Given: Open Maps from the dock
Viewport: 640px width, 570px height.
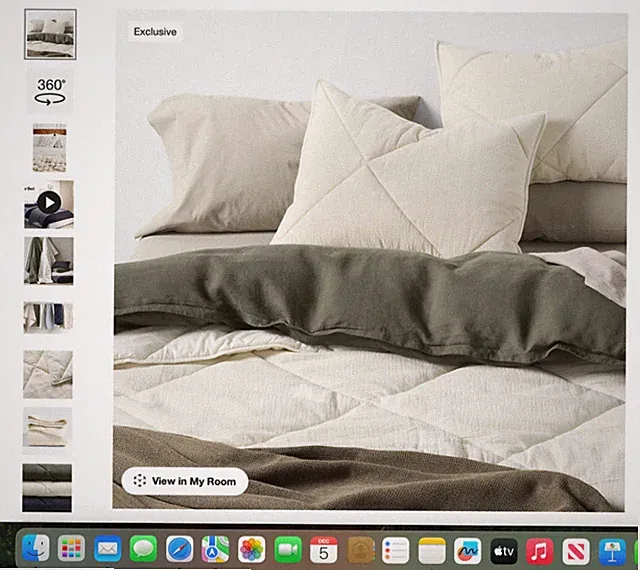Looking at the screenshot, I should click(215, 550).
